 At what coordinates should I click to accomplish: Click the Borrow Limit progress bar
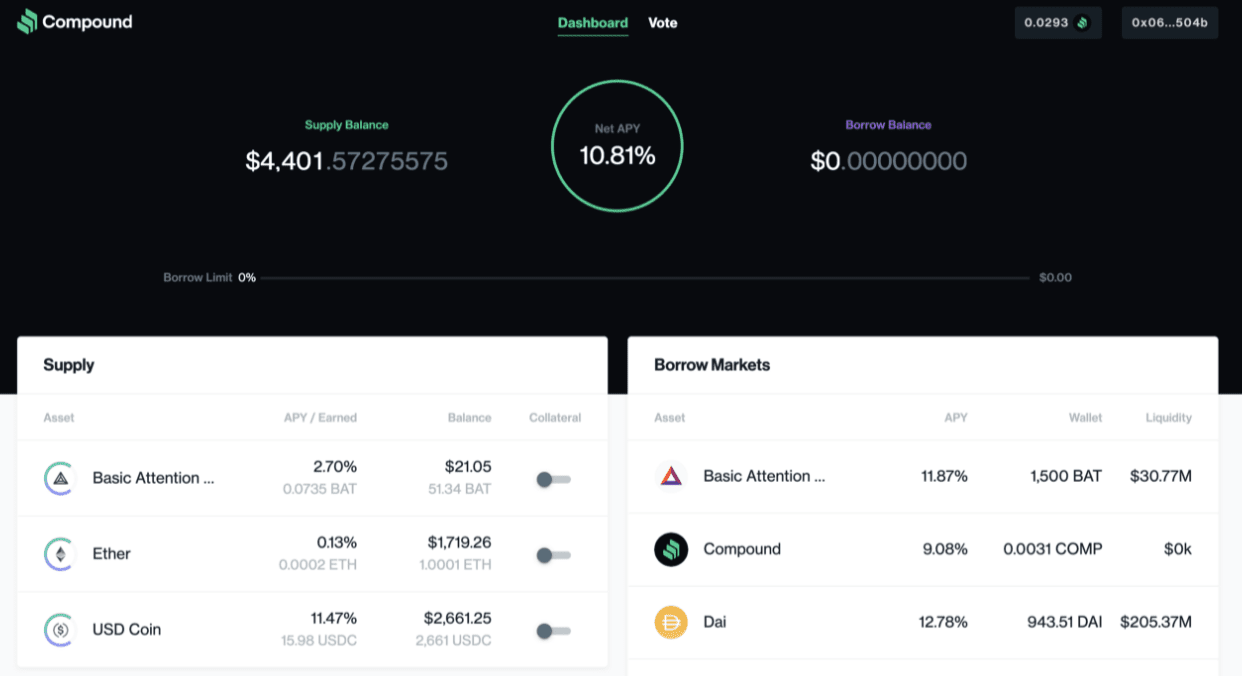(645, 277)
